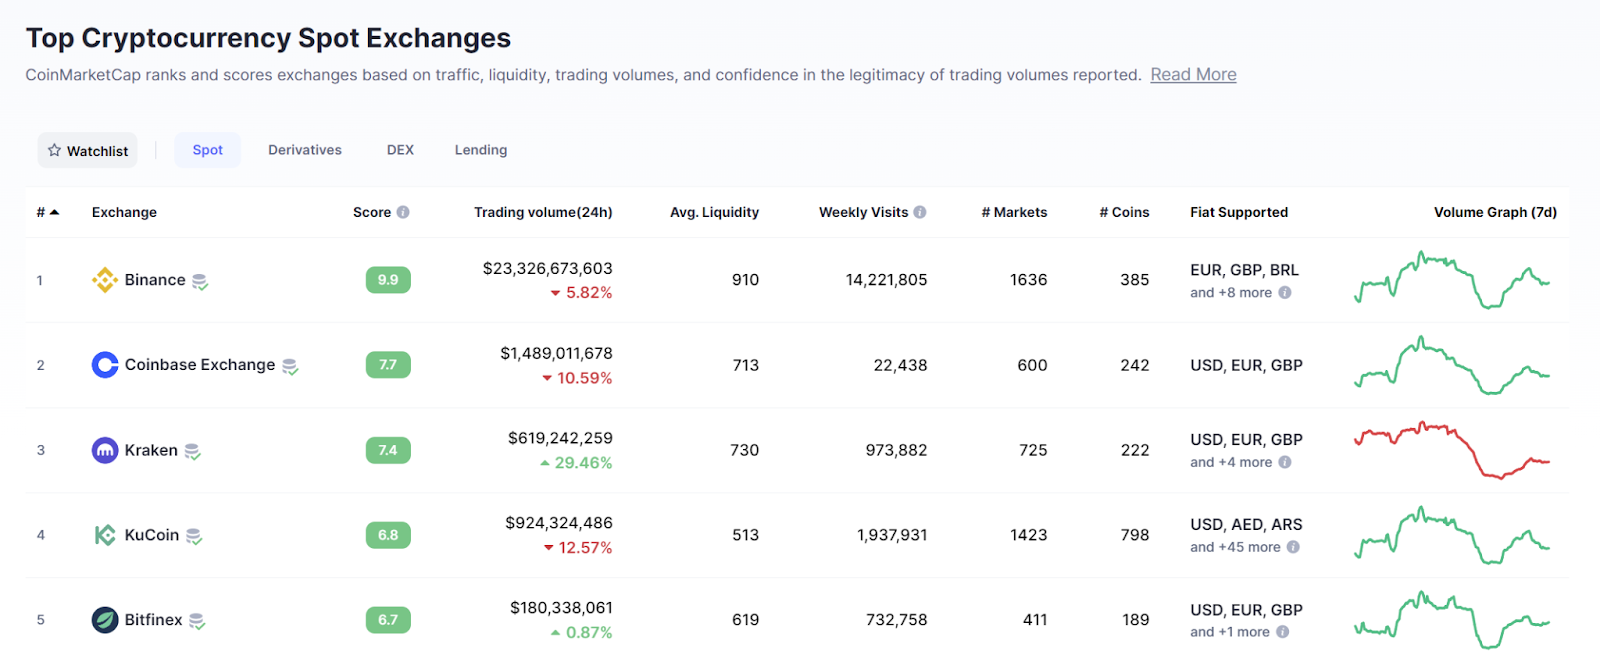
Task: Open the DEX tab
Action: [400, 150]
